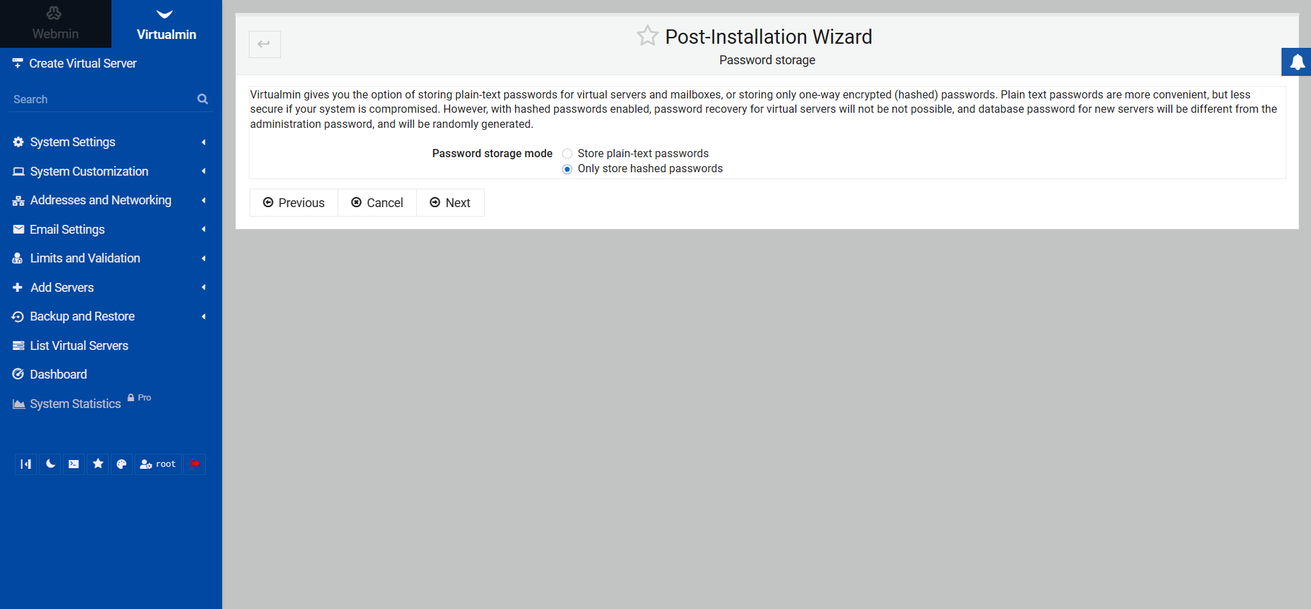Click the red logout icon
The width and height of the screenshot is (1311, 609).
[194, 464]
